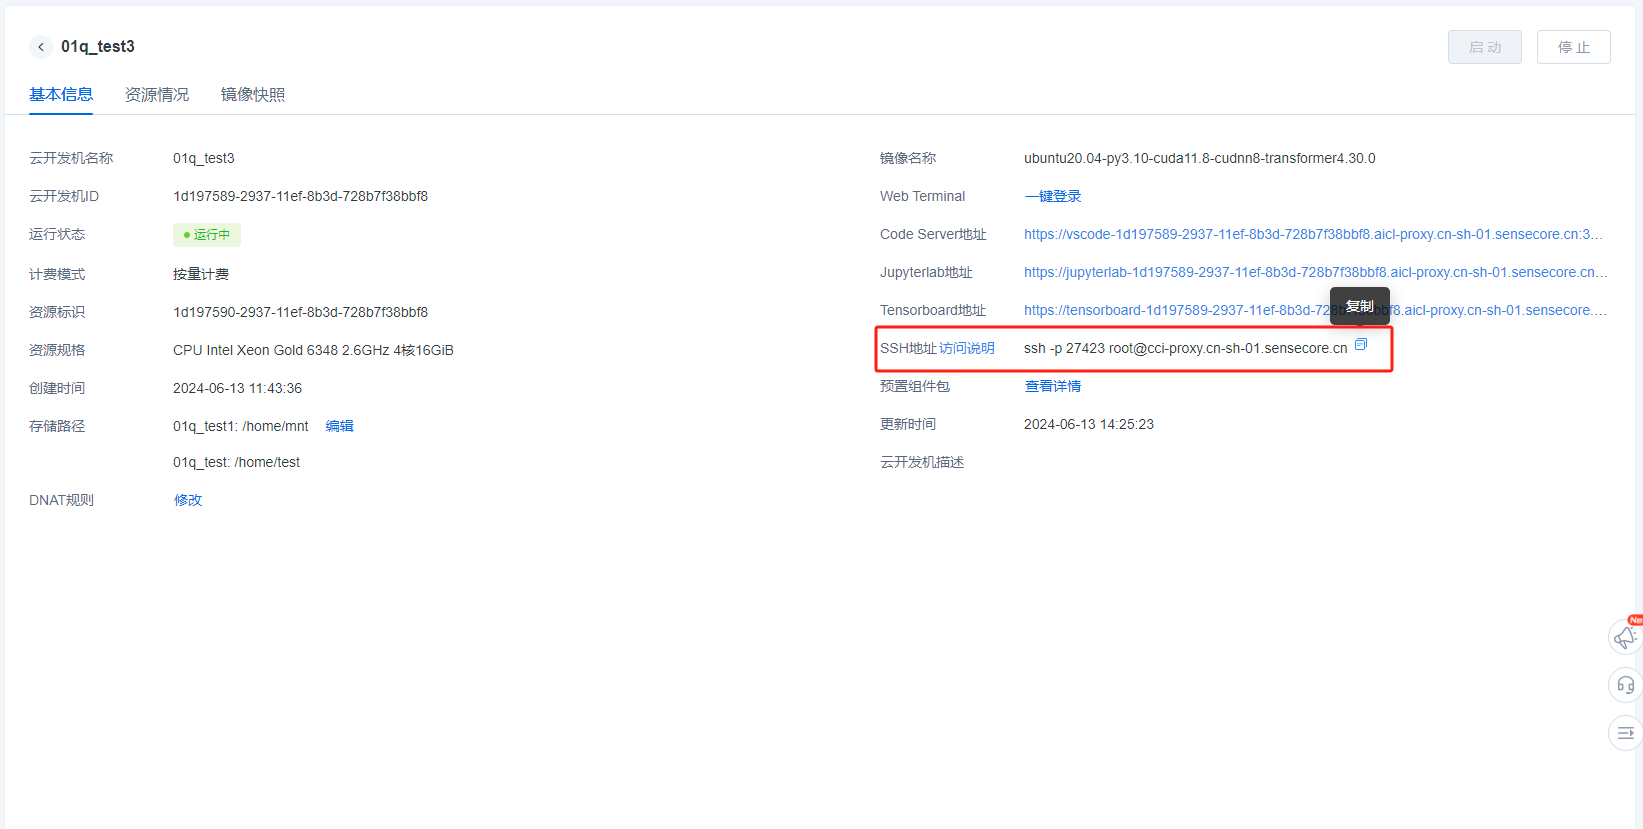The height and width of the screenshot is (829, 1643).
Task: Click the creation time 2024-06-13 11:43:36
Action: (237, 388)
